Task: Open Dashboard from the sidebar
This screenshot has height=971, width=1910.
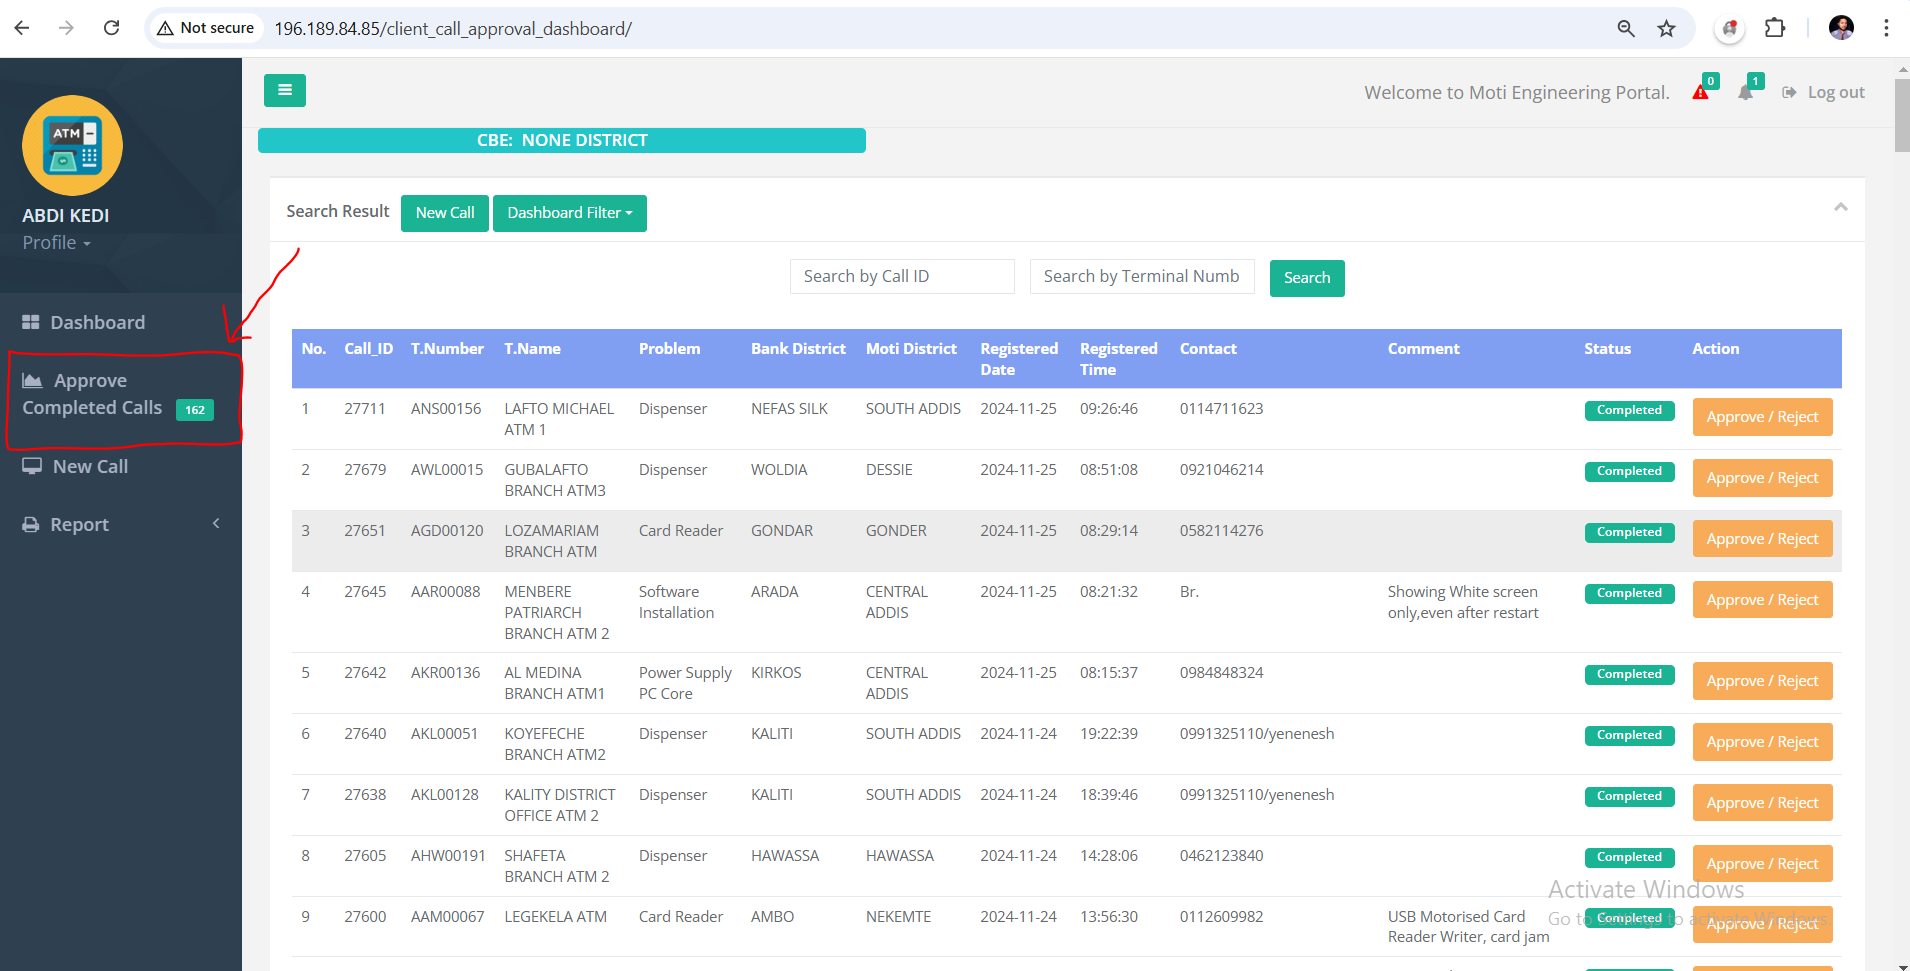Action: pyautogui.click(x=97, y=322)
